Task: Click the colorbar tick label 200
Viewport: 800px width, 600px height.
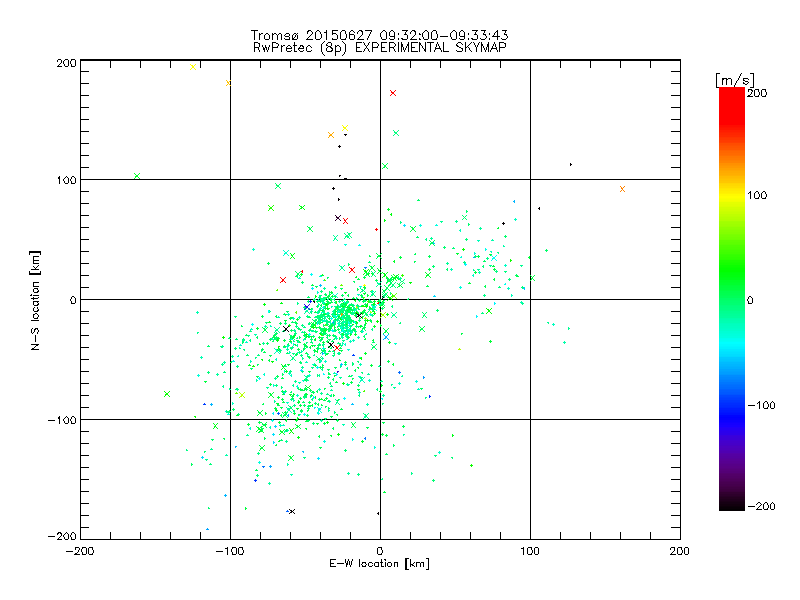Action: coord(757,93)
